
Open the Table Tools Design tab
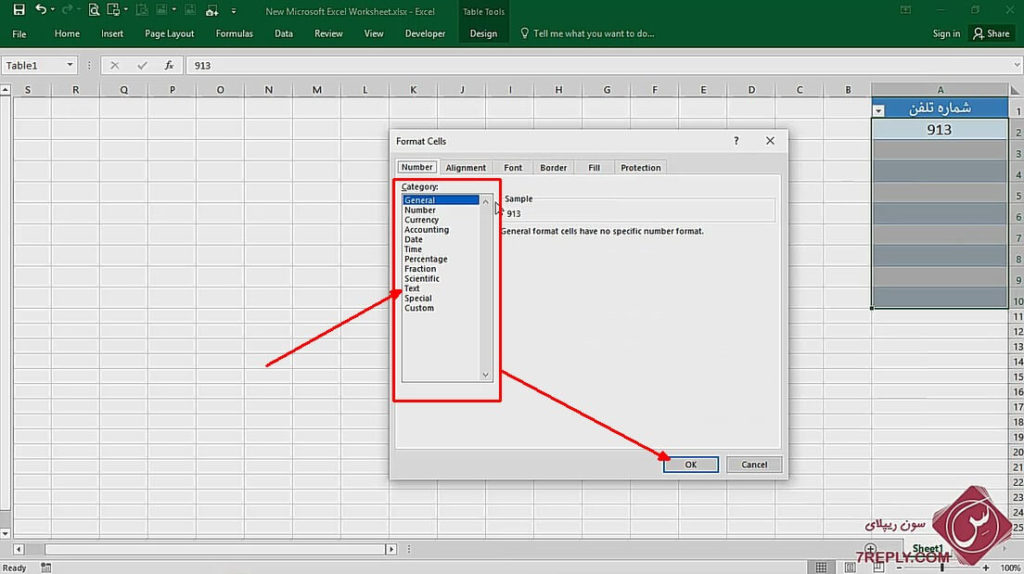(483, 33)
